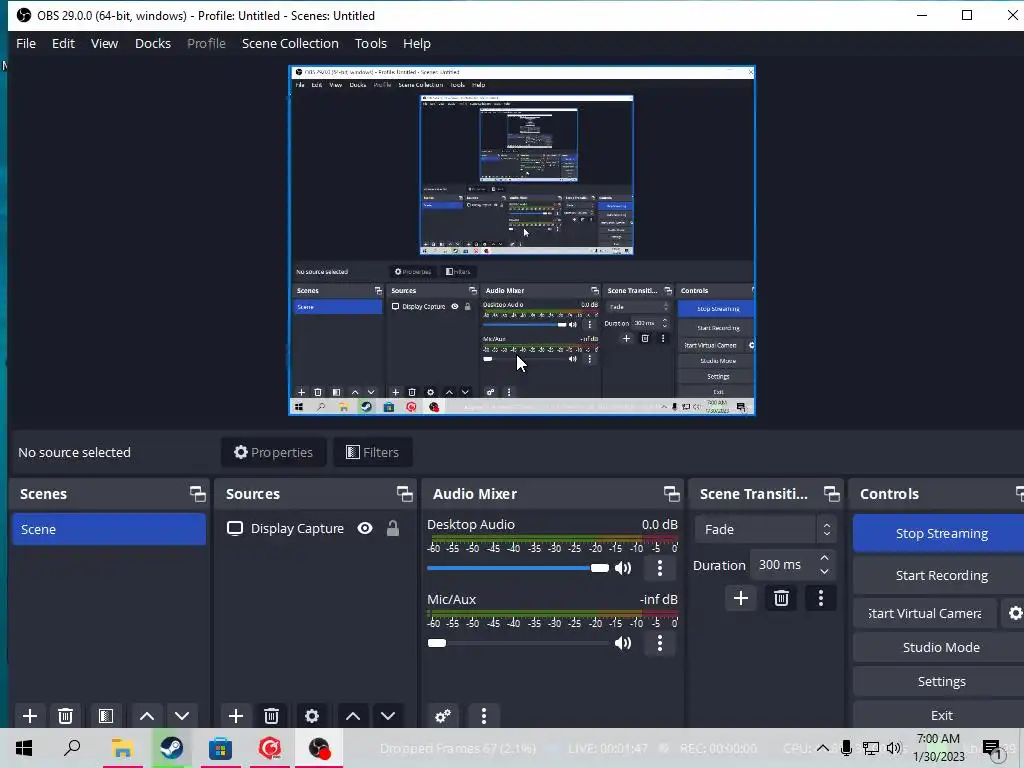Click Stop Streaming button
The image size is (1024, 768).
coord(940,534)
